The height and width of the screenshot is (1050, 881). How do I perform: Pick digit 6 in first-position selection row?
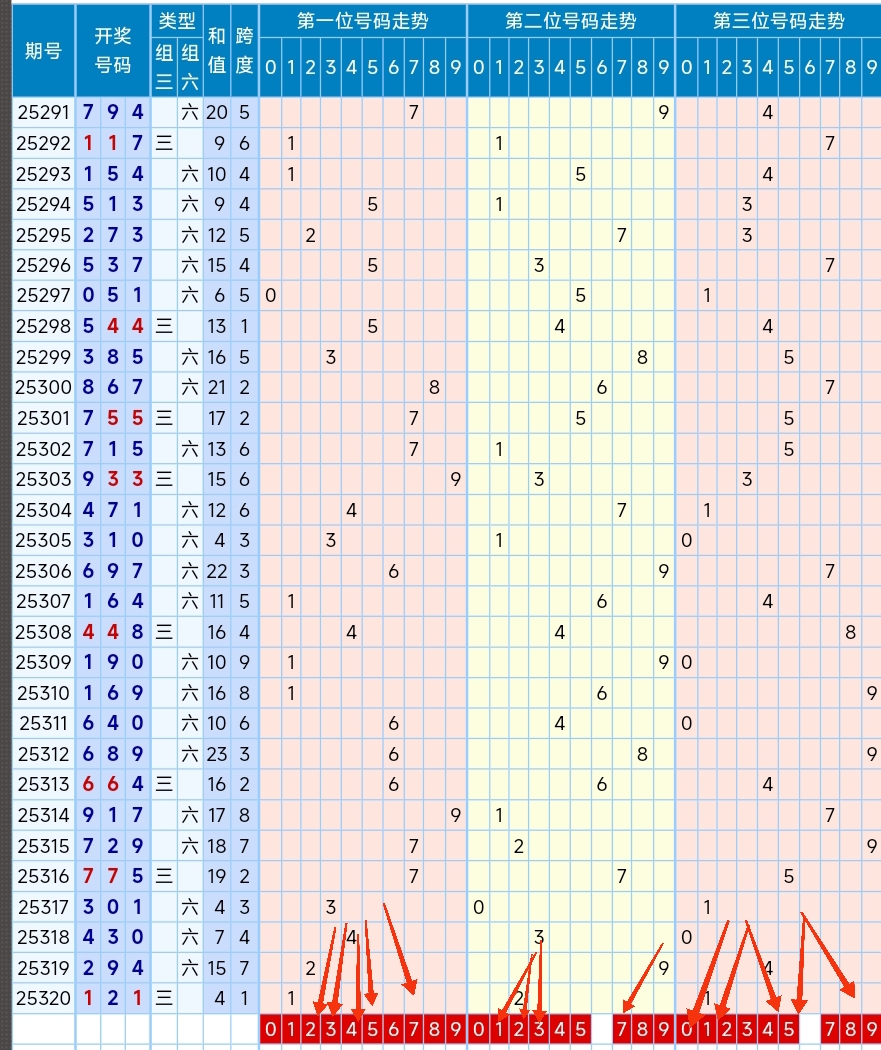coord(393,1029)
